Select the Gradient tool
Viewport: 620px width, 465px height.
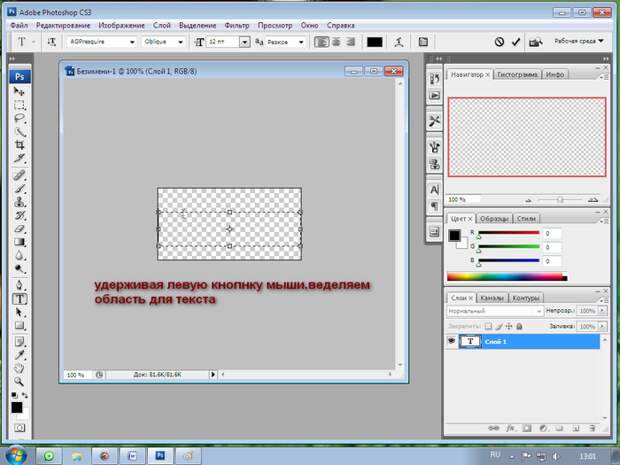(19, 242)
